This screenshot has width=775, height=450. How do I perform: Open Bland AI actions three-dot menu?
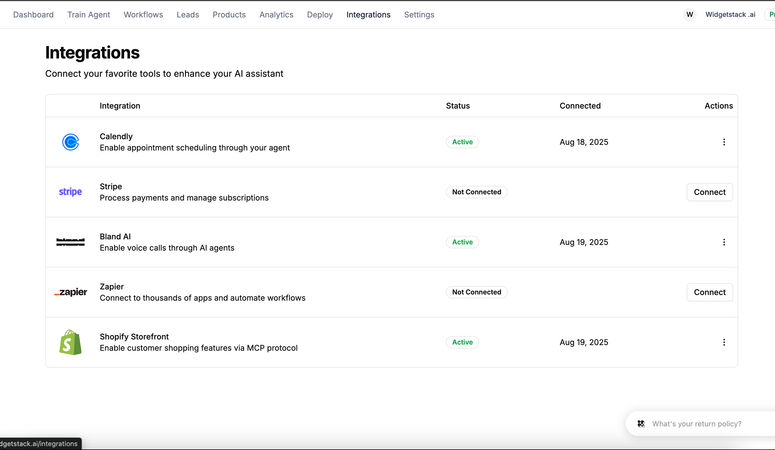coord(724,242)
